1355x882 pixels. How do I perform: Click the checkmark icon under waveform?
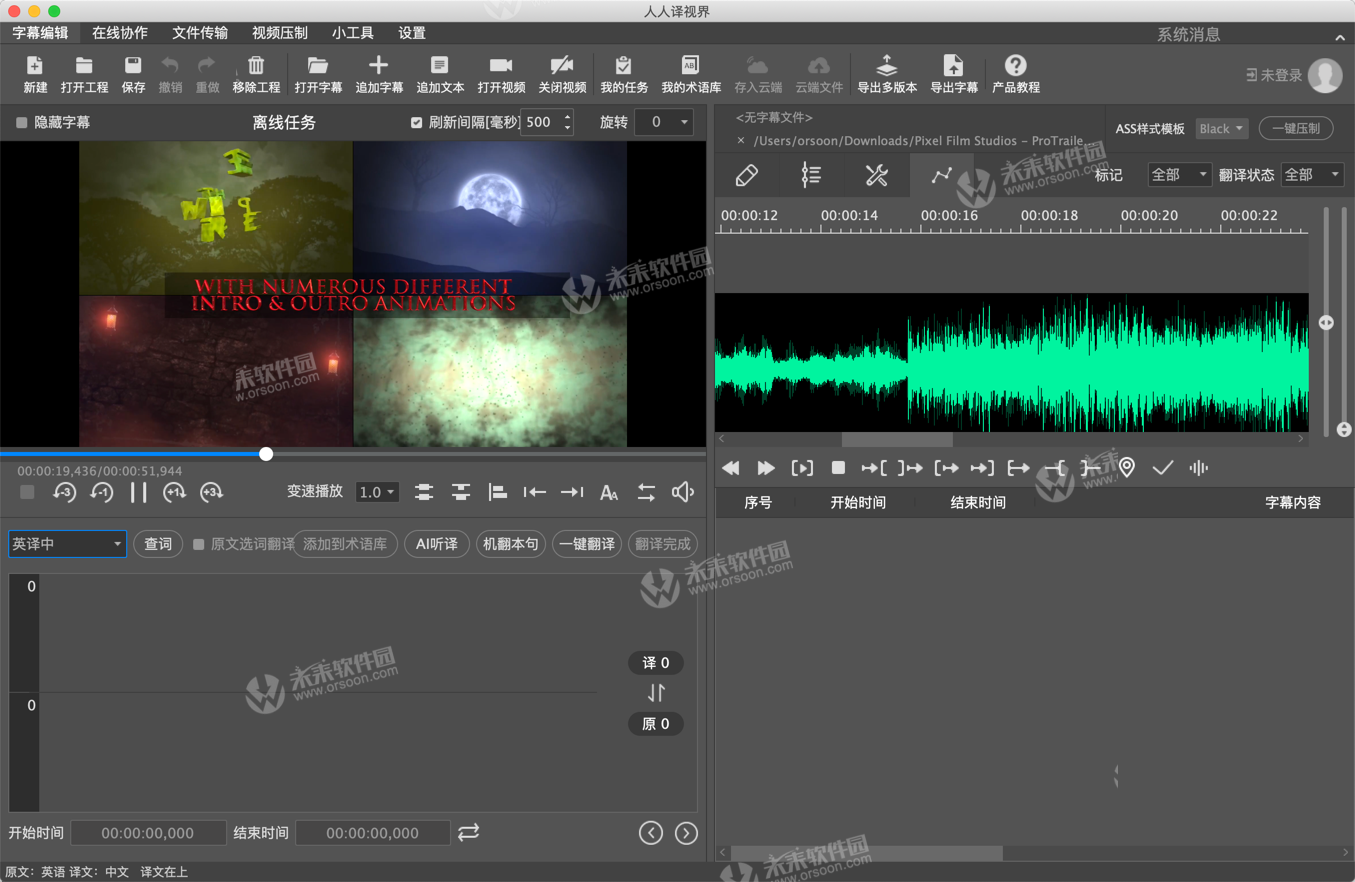click(x=1162, y=468)
